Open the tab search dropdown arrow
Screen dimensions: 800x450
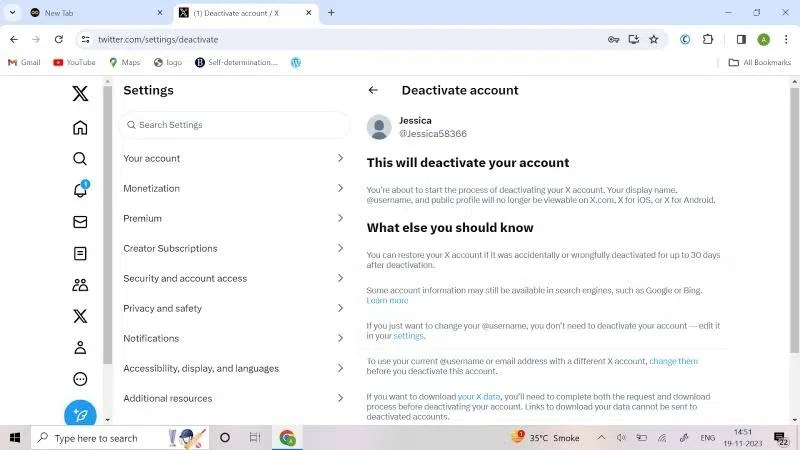click(12, 13)
